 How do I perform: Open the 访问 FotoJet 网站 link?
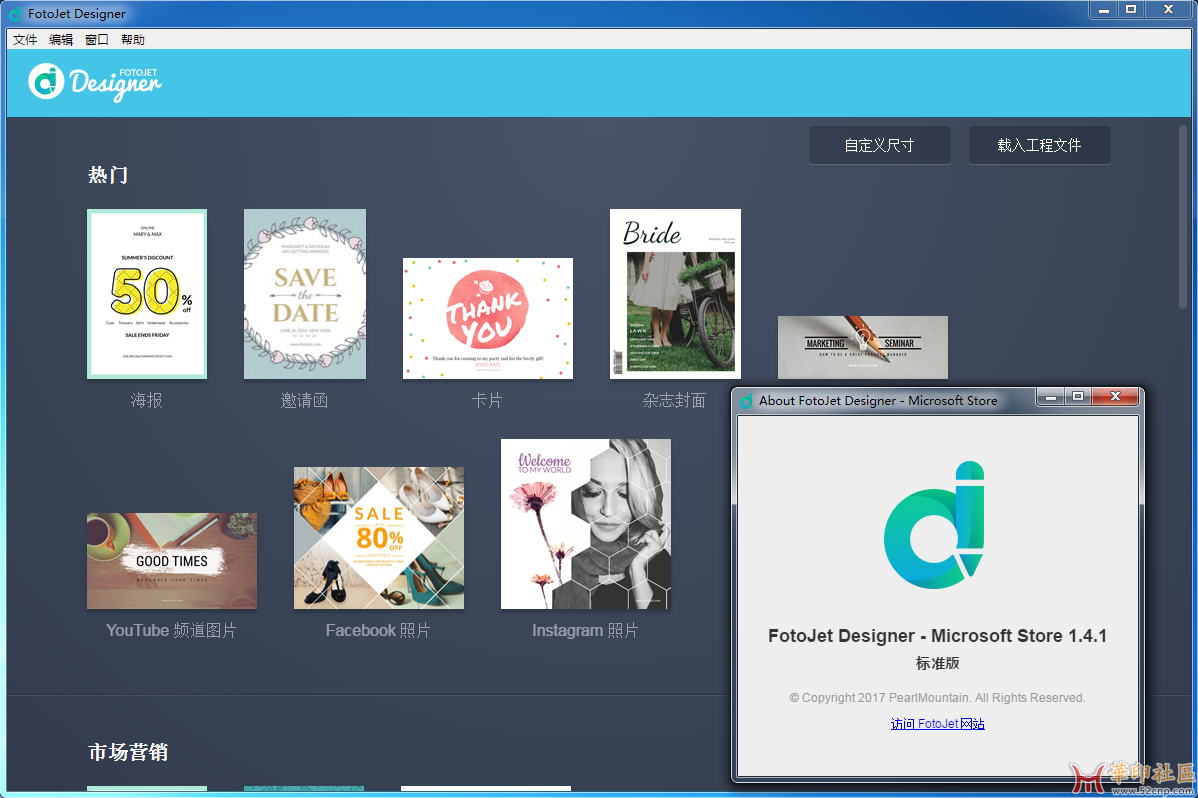point(937,724)
